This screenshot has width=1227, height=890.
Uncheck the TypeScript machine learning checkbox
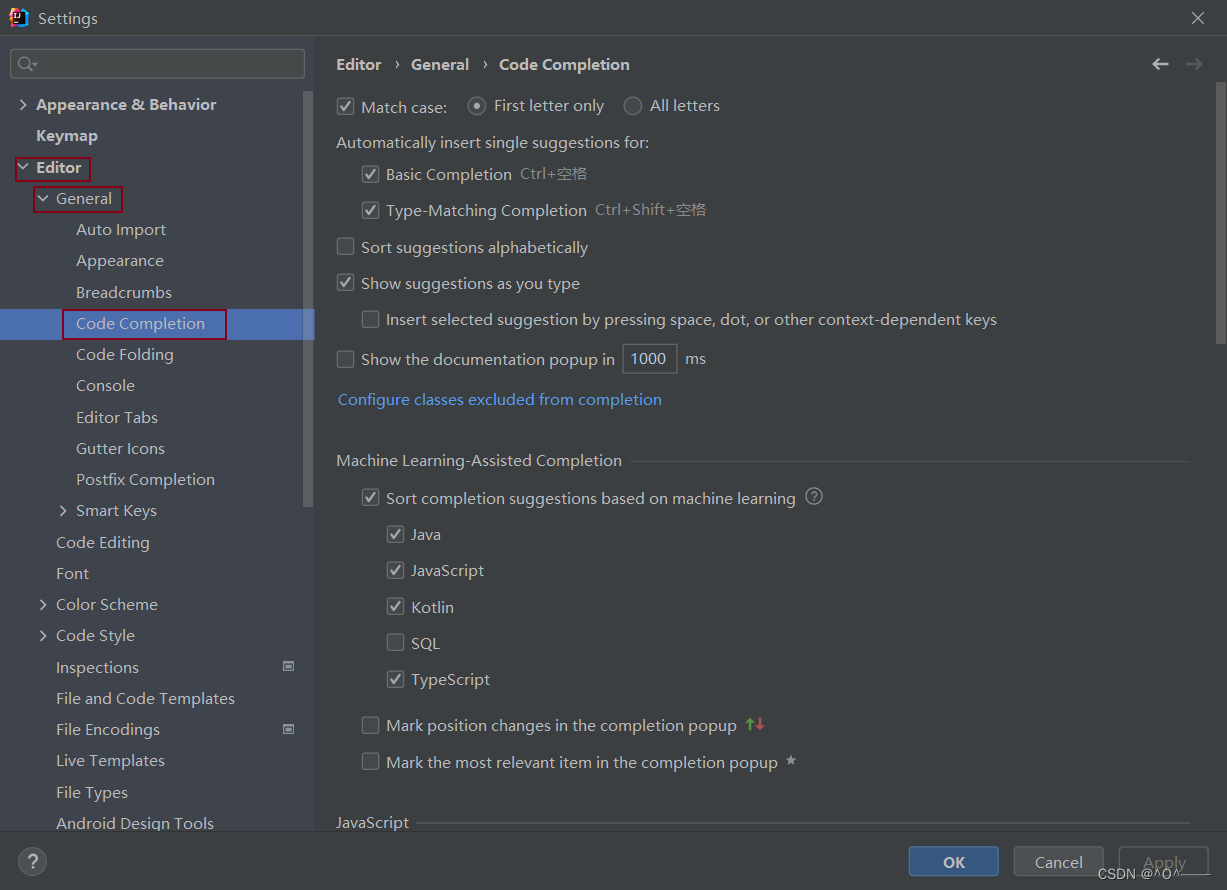pos(396,679)
